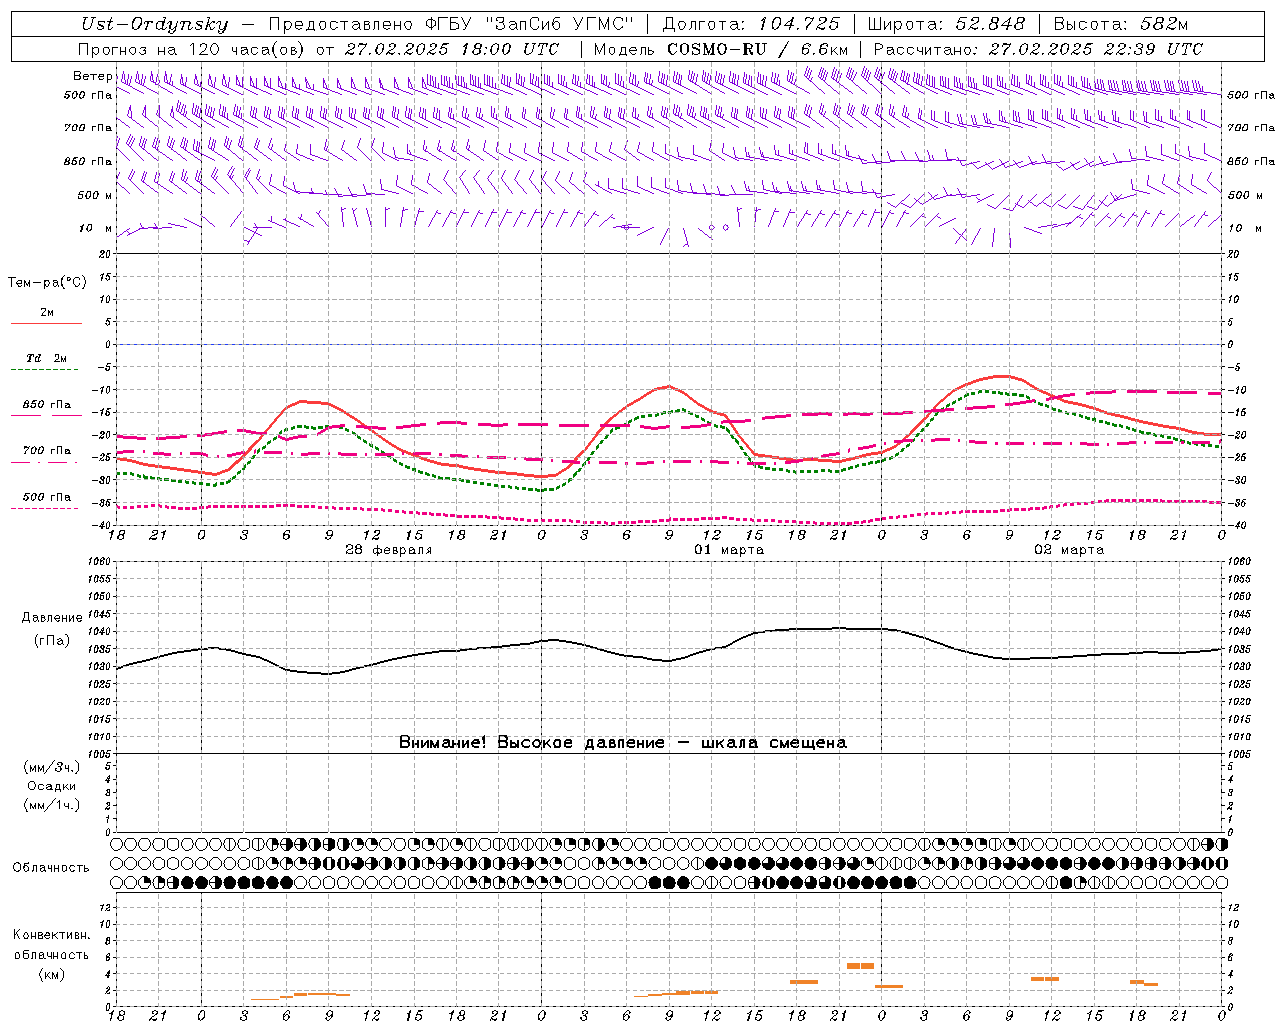This screenshot has width=1280, height=1024.
Task: Click the 2м temperature legend entry
Action: pyautogui.click(x=47, y=313)
